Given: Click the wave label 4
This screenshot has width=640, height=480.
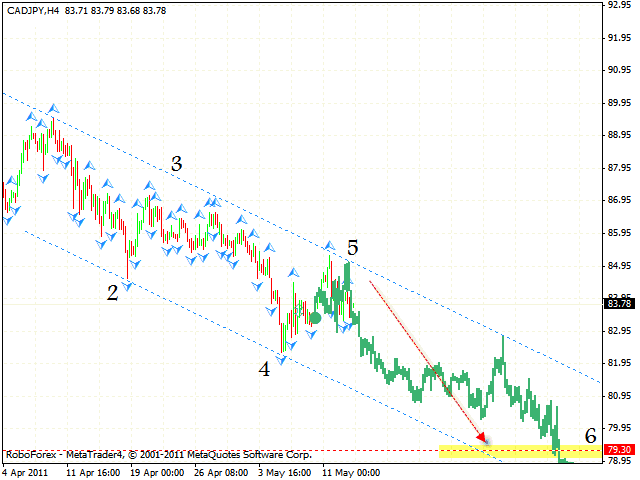Looking at the screenshot, I should (264, 368).
